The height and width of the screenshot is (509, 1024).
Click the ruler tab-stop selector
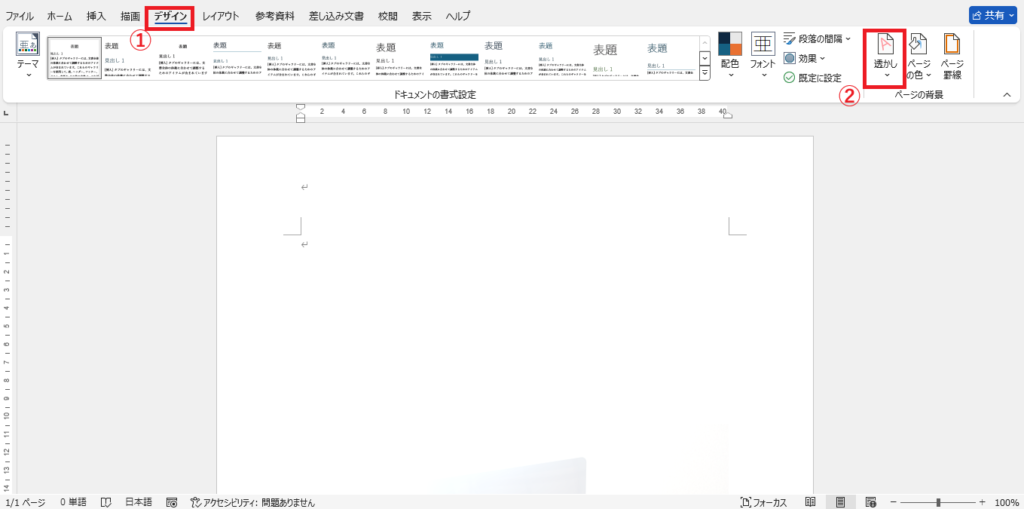pyautogui.click(x=7, y=114)
